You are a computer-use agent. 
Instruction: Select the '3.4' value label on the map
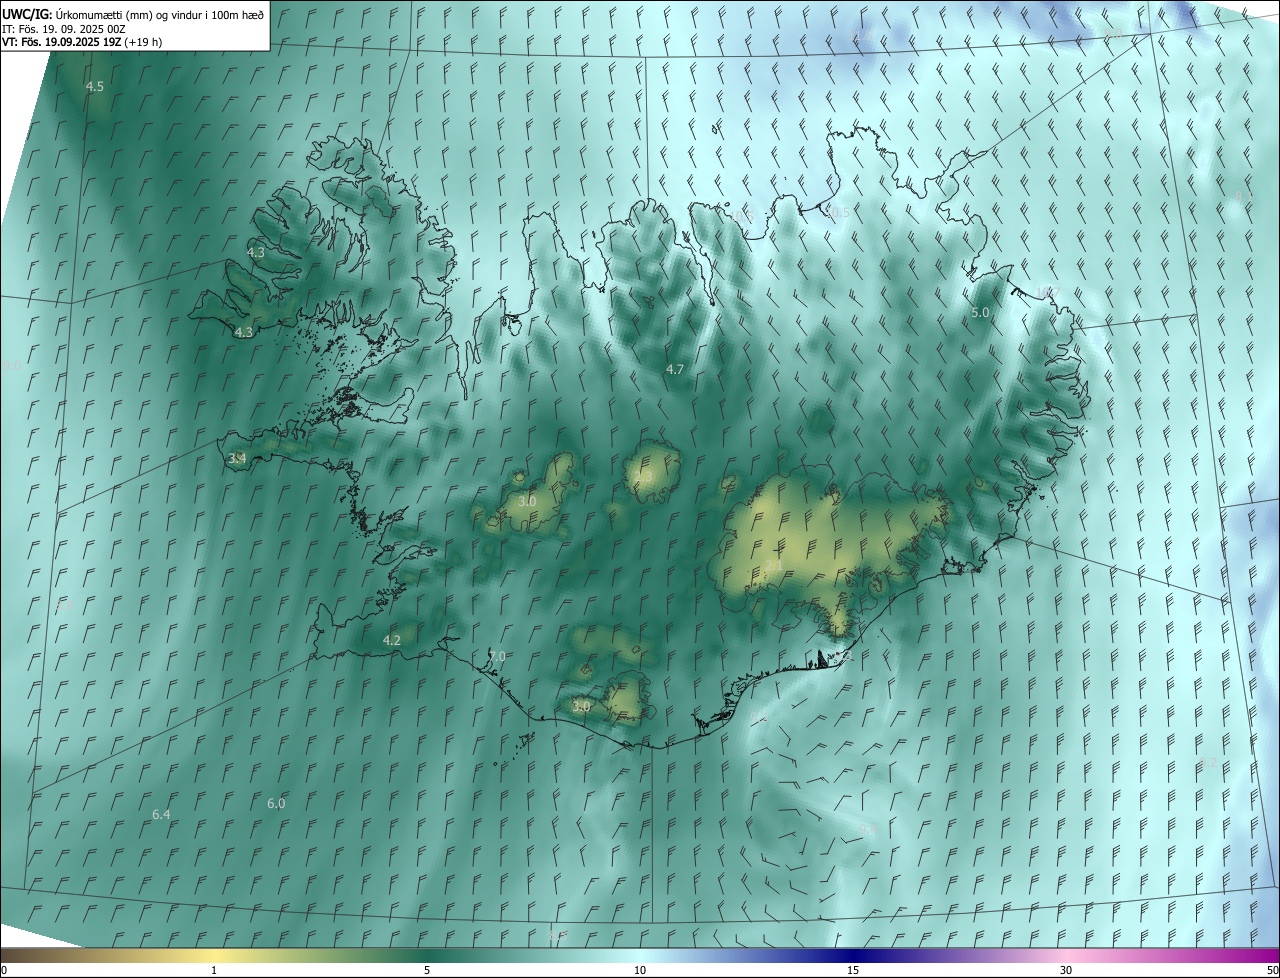(x=237, y=458)
